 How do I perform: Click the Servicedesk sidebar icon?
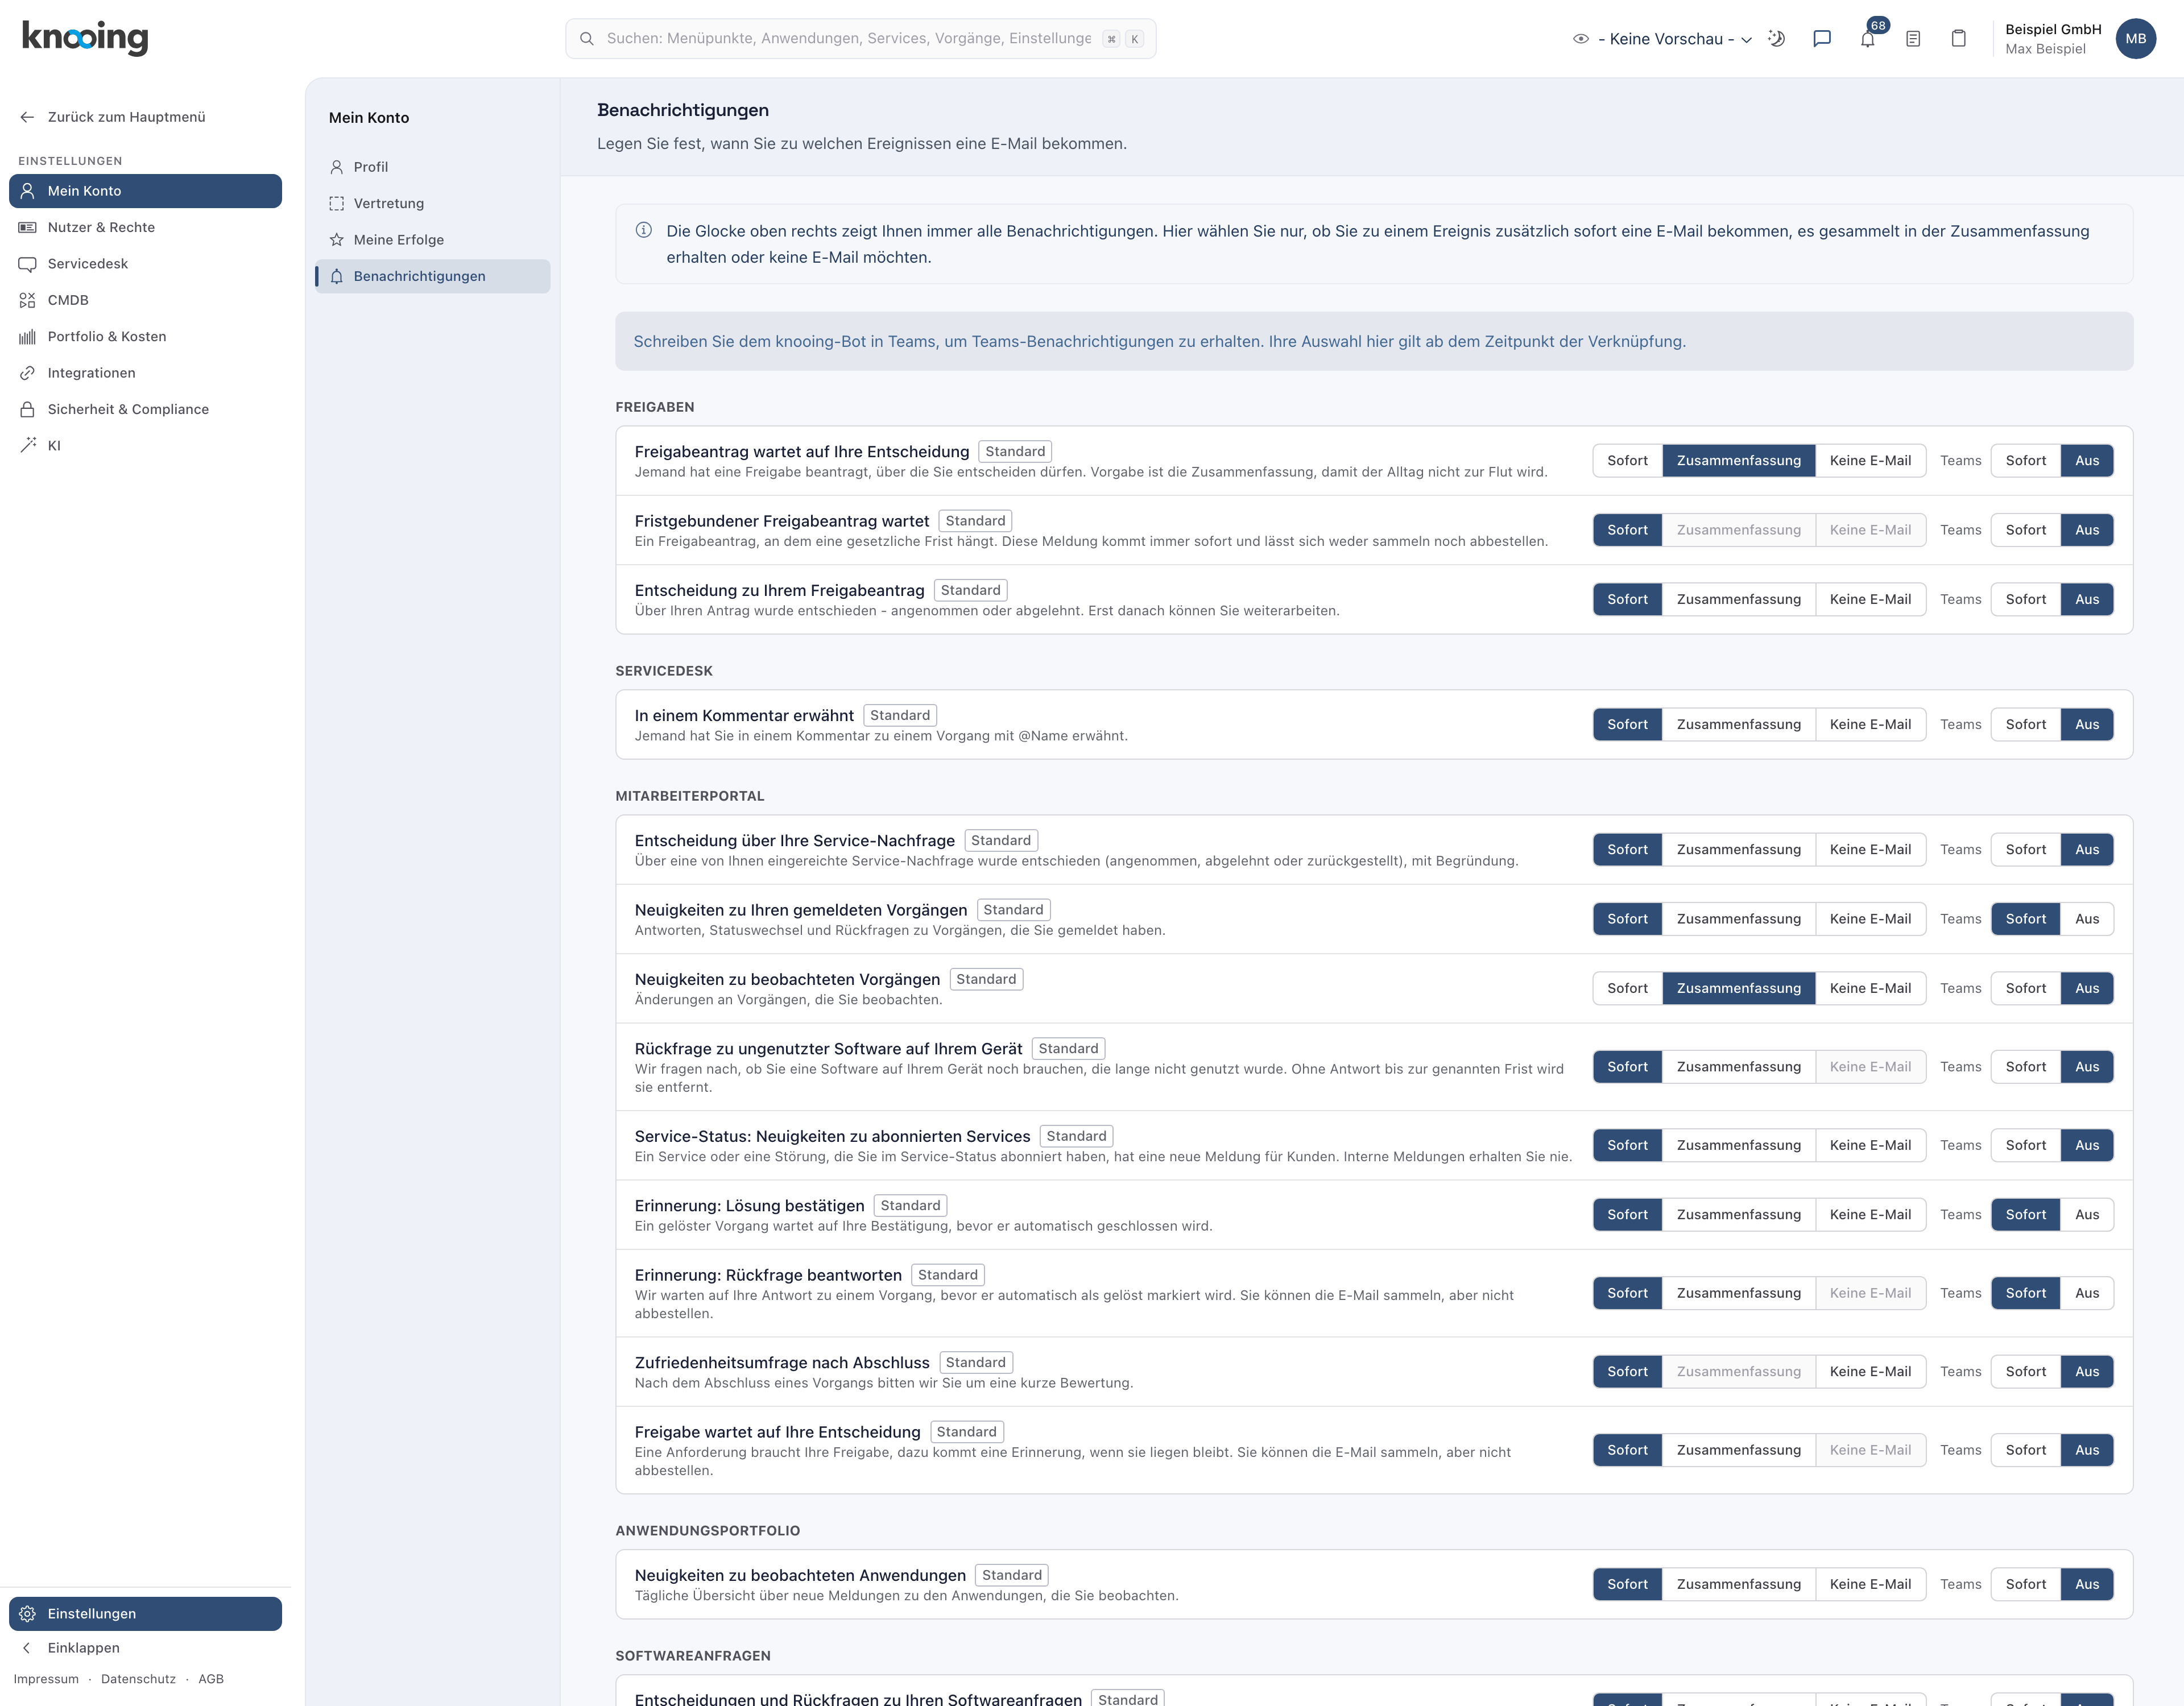28,264
